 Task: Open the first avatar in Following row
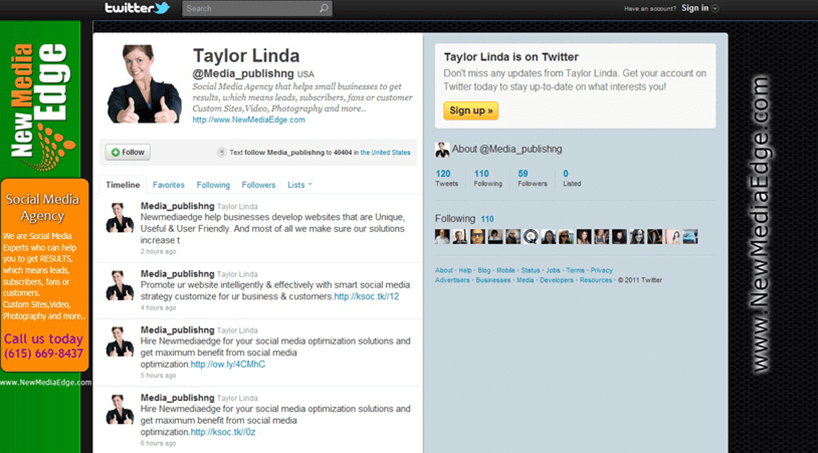pyautogui.click(x=442, y=236)
